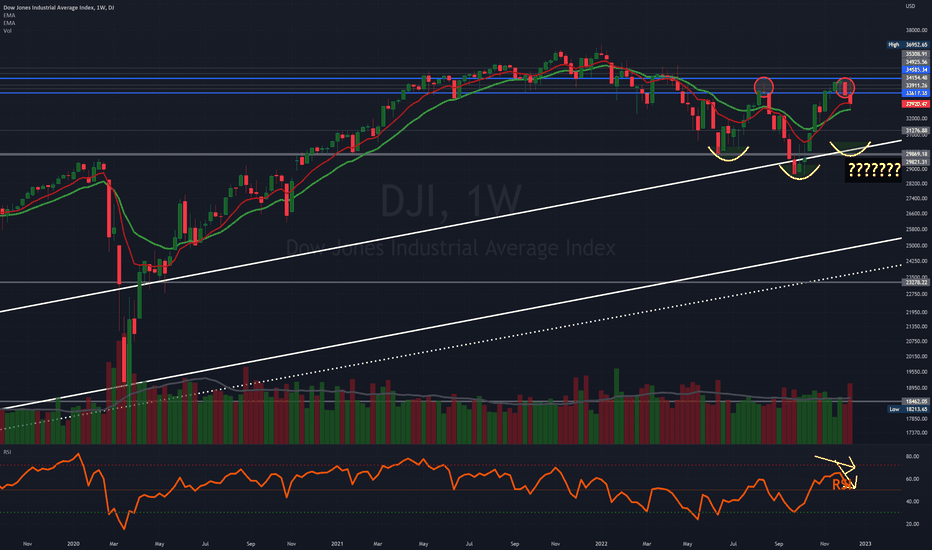Click the High 36952.65 price label
The width and height of the screenshot is (932, 550).
tap(908, 45)
